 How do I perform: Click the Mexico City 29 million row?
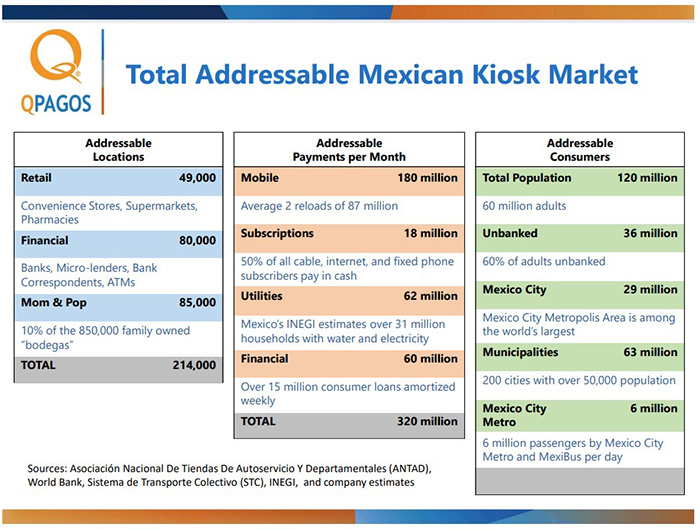click(580, 290)
